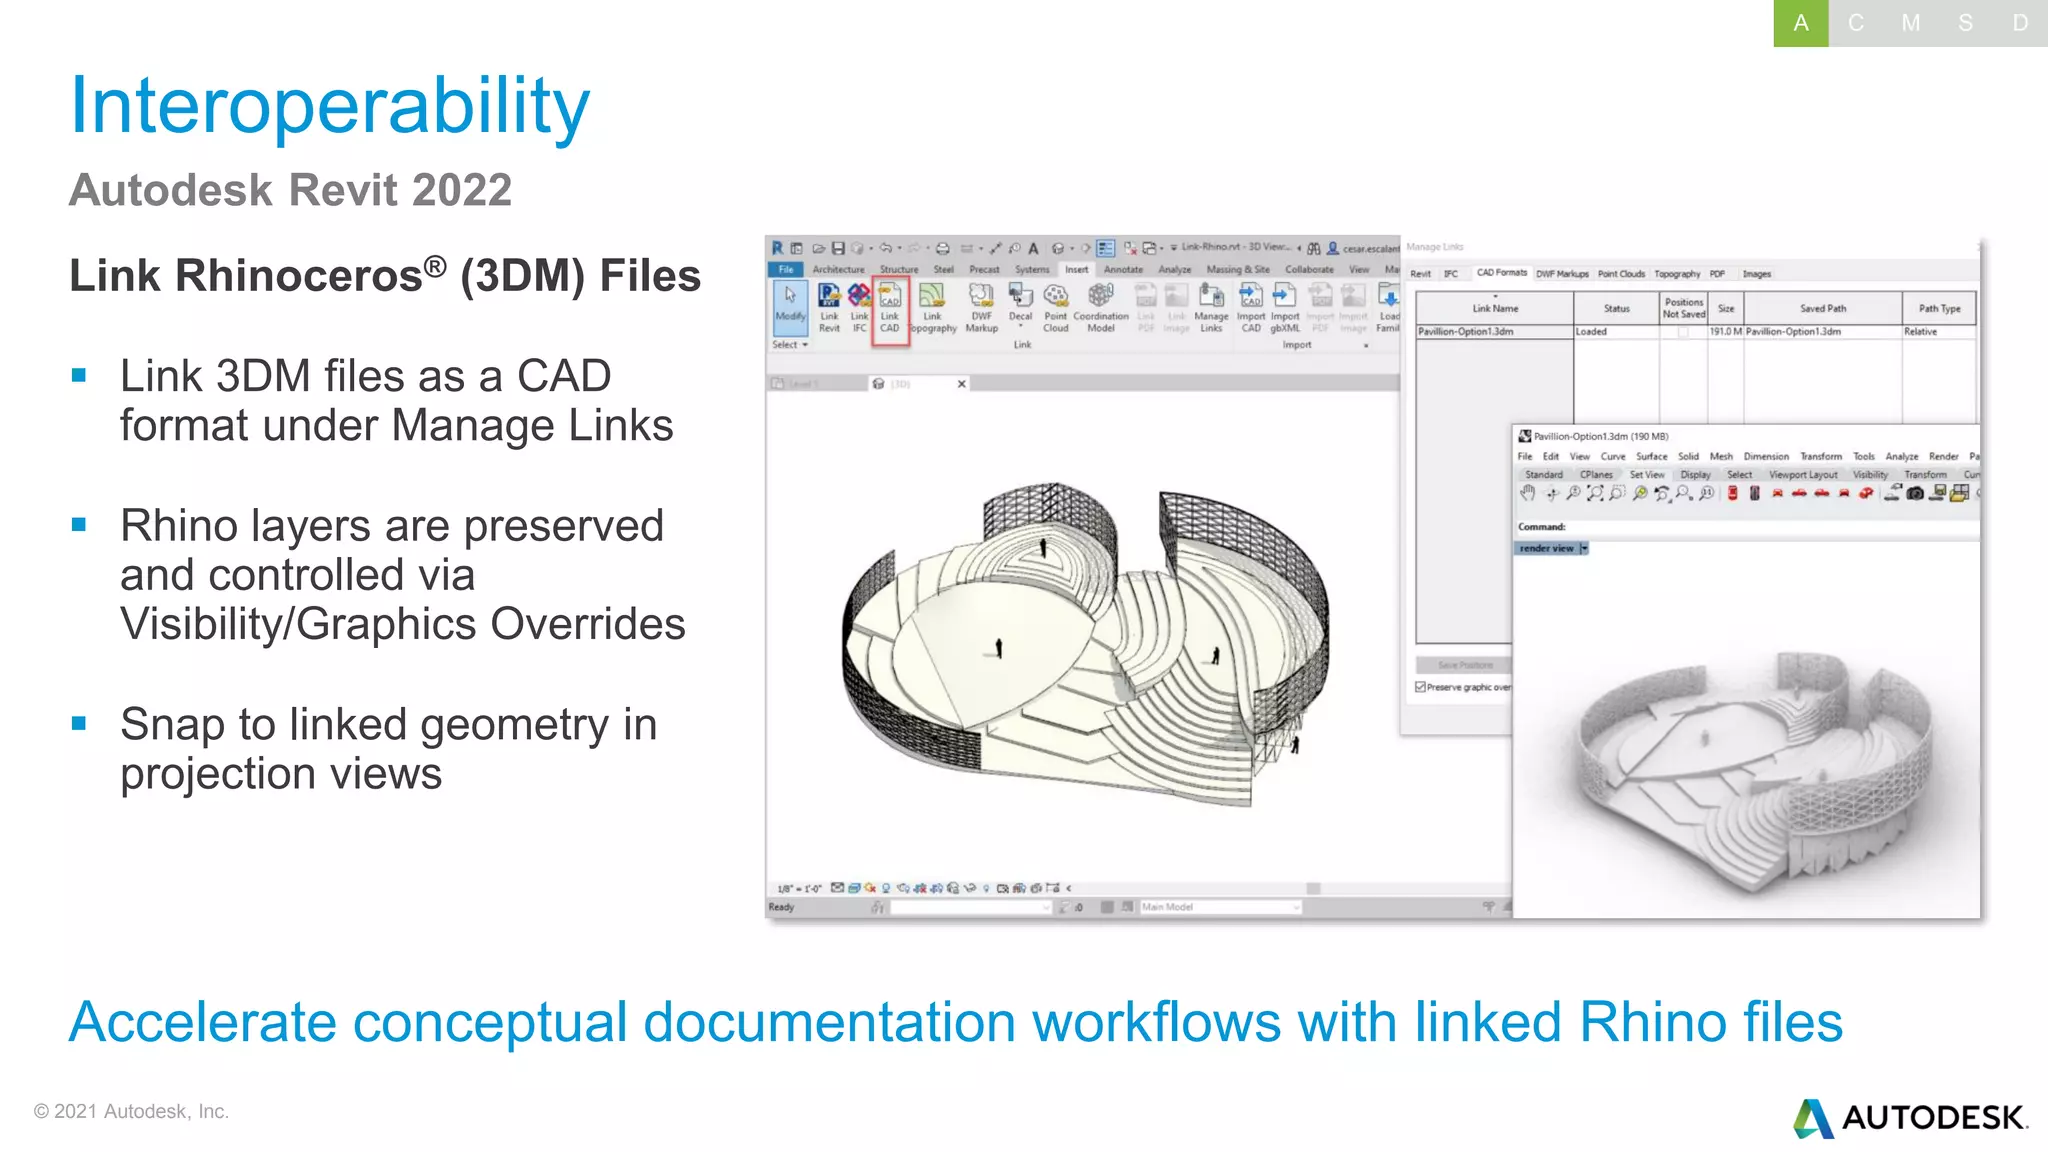The width and height of the screenshot is (2048, 1152).
Task: Click the Coordination Model ribbon icon
Action: click(x=1100, y=307)
